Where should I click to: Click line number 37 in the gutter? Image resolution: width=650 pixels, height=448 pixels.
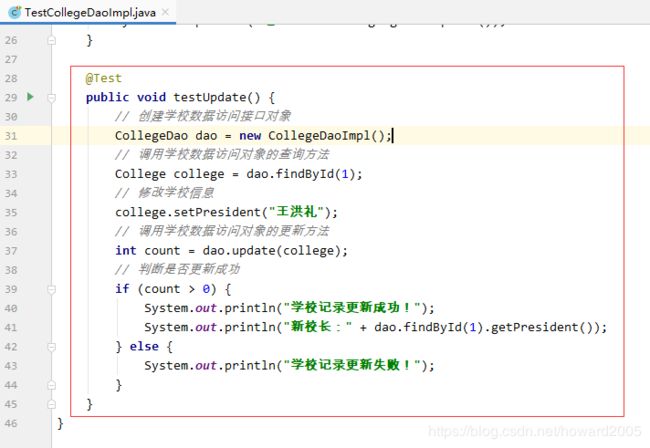coord(11,251)
